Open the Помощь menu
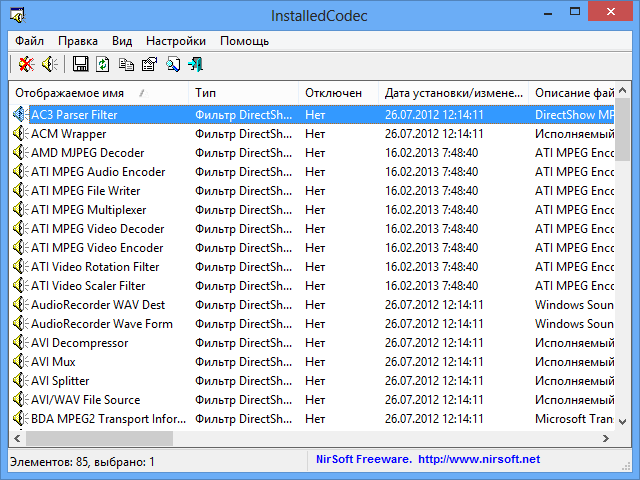The image size is (640, 480). (244, 41)
